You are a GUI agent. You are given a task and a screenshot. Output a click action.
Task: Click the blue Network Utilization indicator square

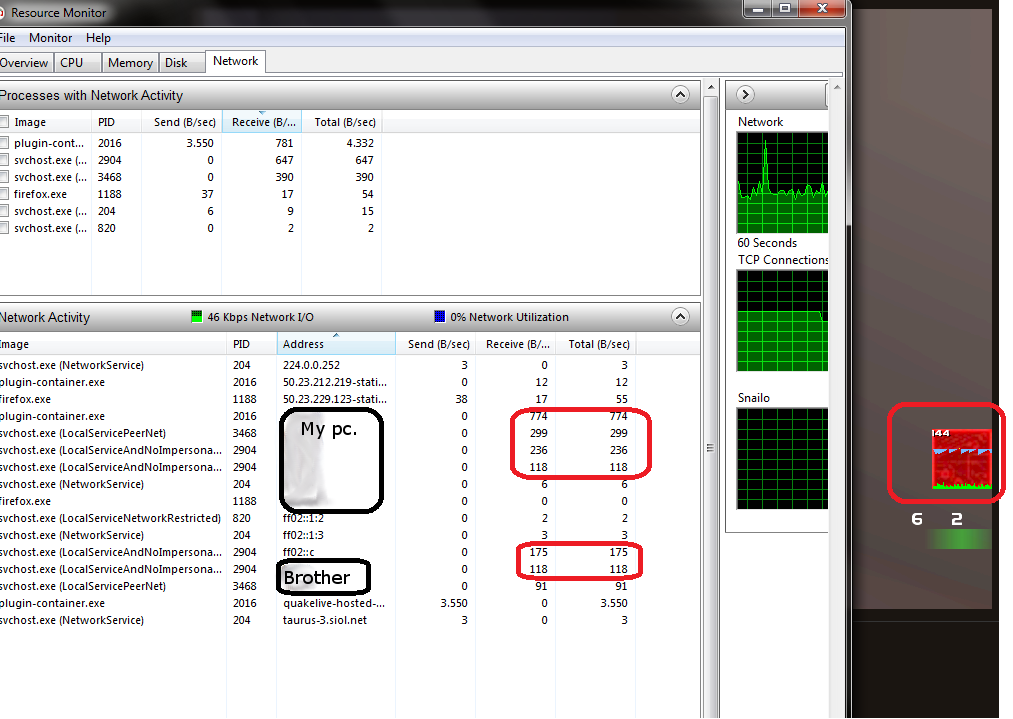[440, 317]
